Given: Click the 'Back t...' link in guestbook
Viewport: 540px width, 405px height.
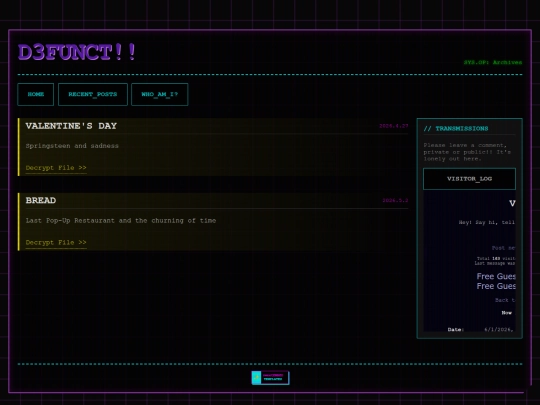Looking at the screenshot, I should point(505,300).
